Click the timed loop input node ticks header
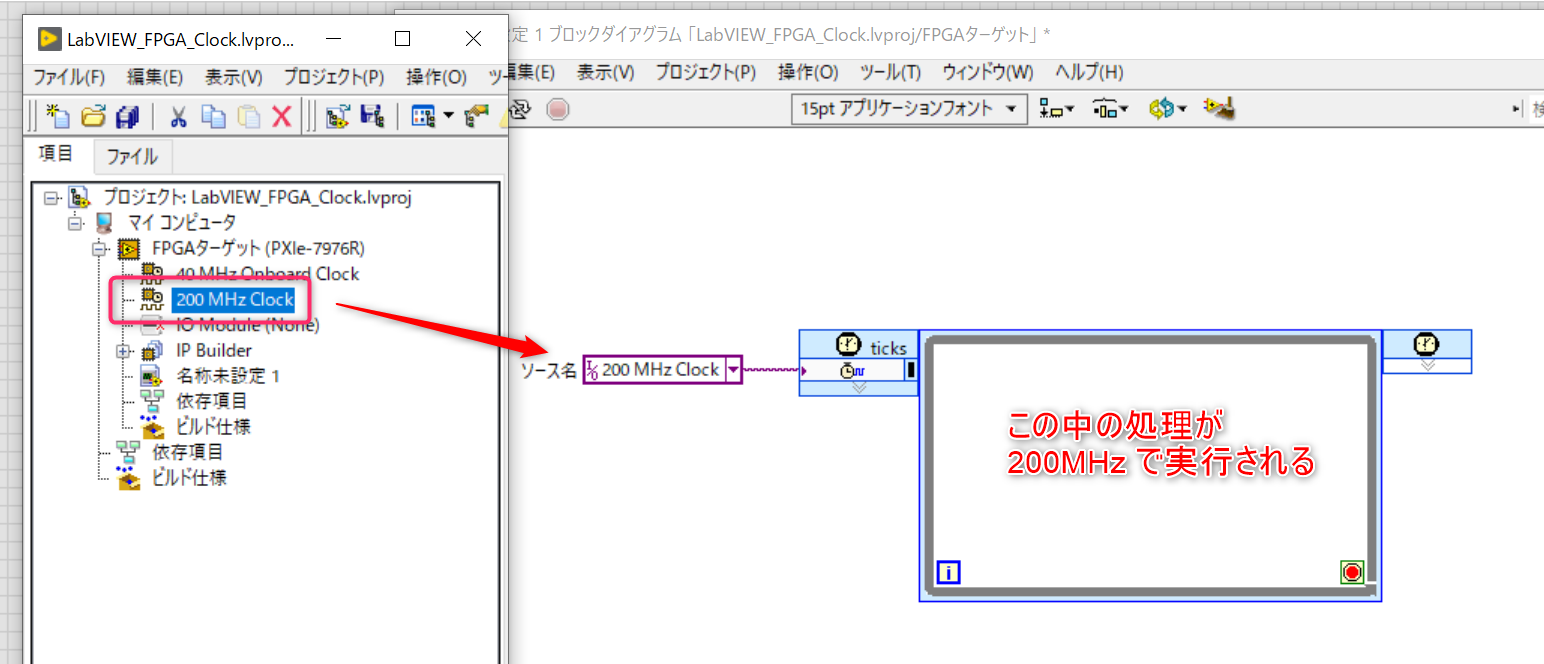 click(859, 345)
